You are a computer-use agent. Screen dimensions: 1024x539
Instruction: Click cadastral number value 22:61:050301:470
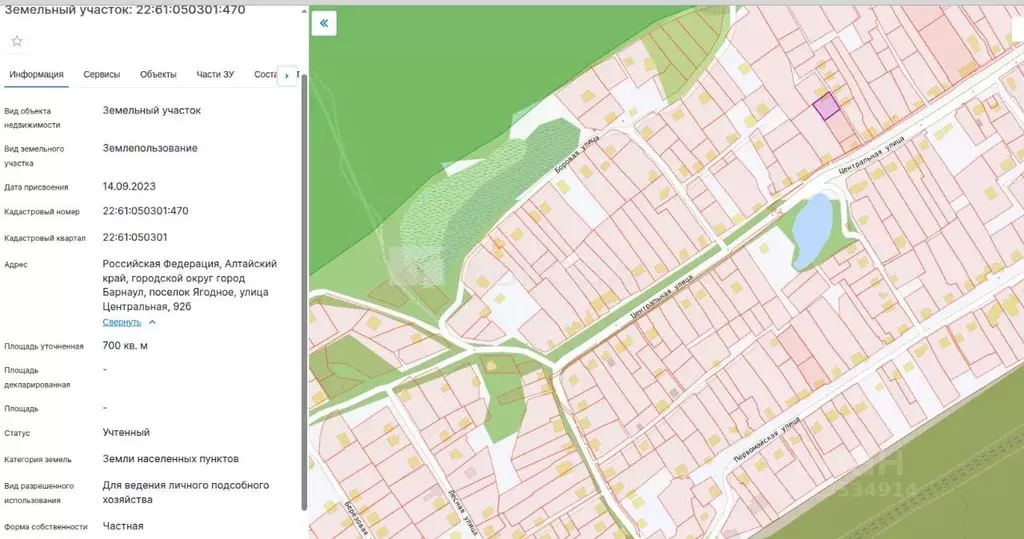(x=145, y=211)
